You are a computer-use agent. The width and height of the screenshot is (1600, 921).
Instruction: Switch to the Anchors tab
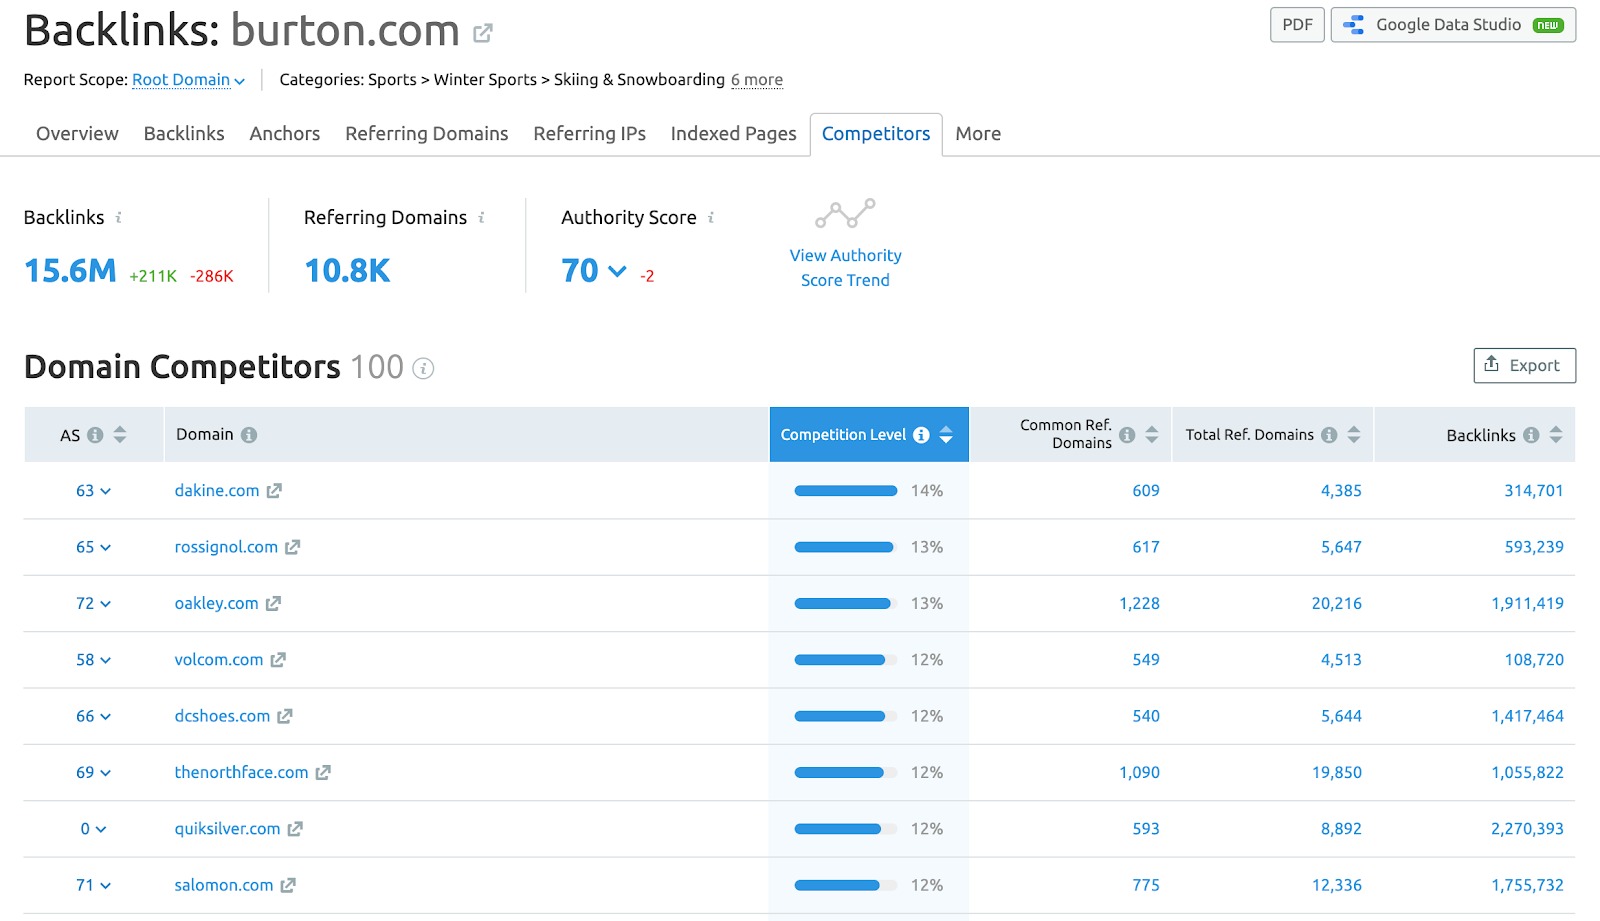pos(285,134)
